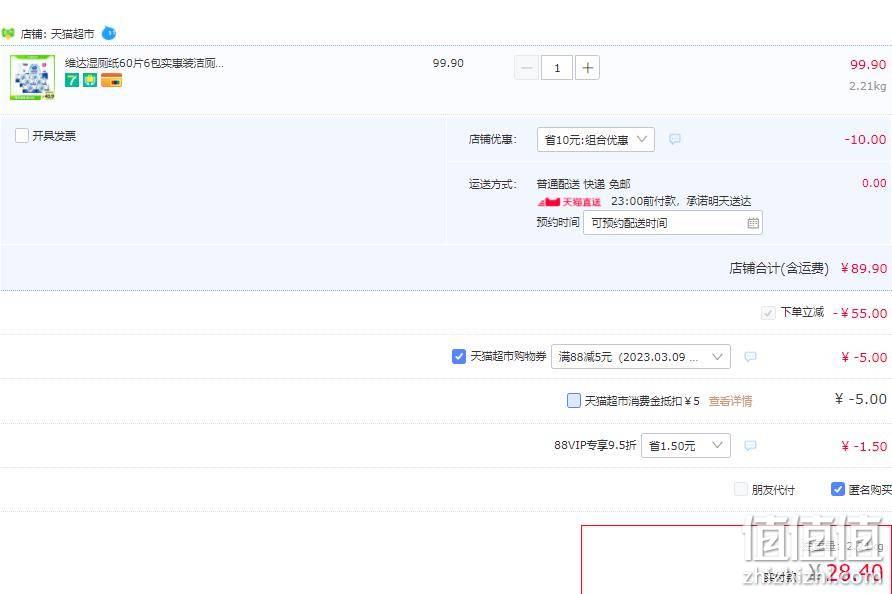Click the 88VIP专享9.5折 label

point(595,446)
